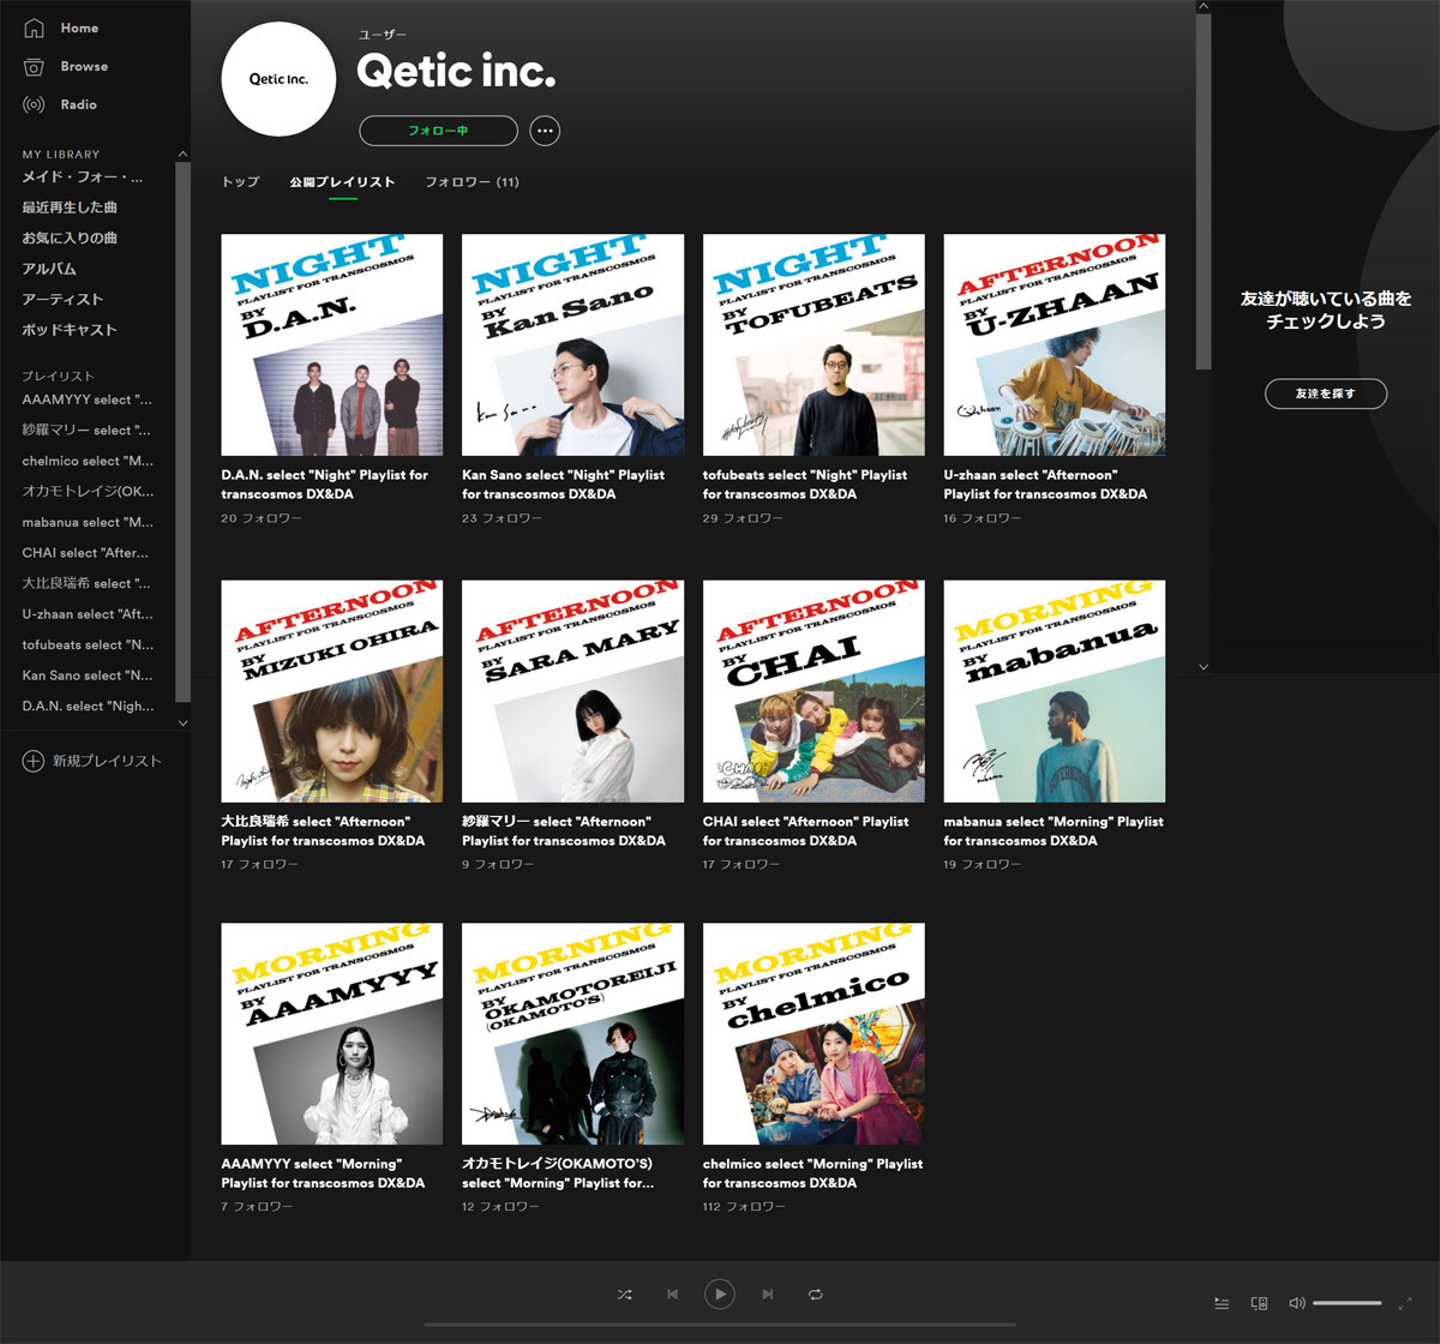Open the フォロワー (11) tab
This screenshot has height=1344, width=1440.
(472, 182)
